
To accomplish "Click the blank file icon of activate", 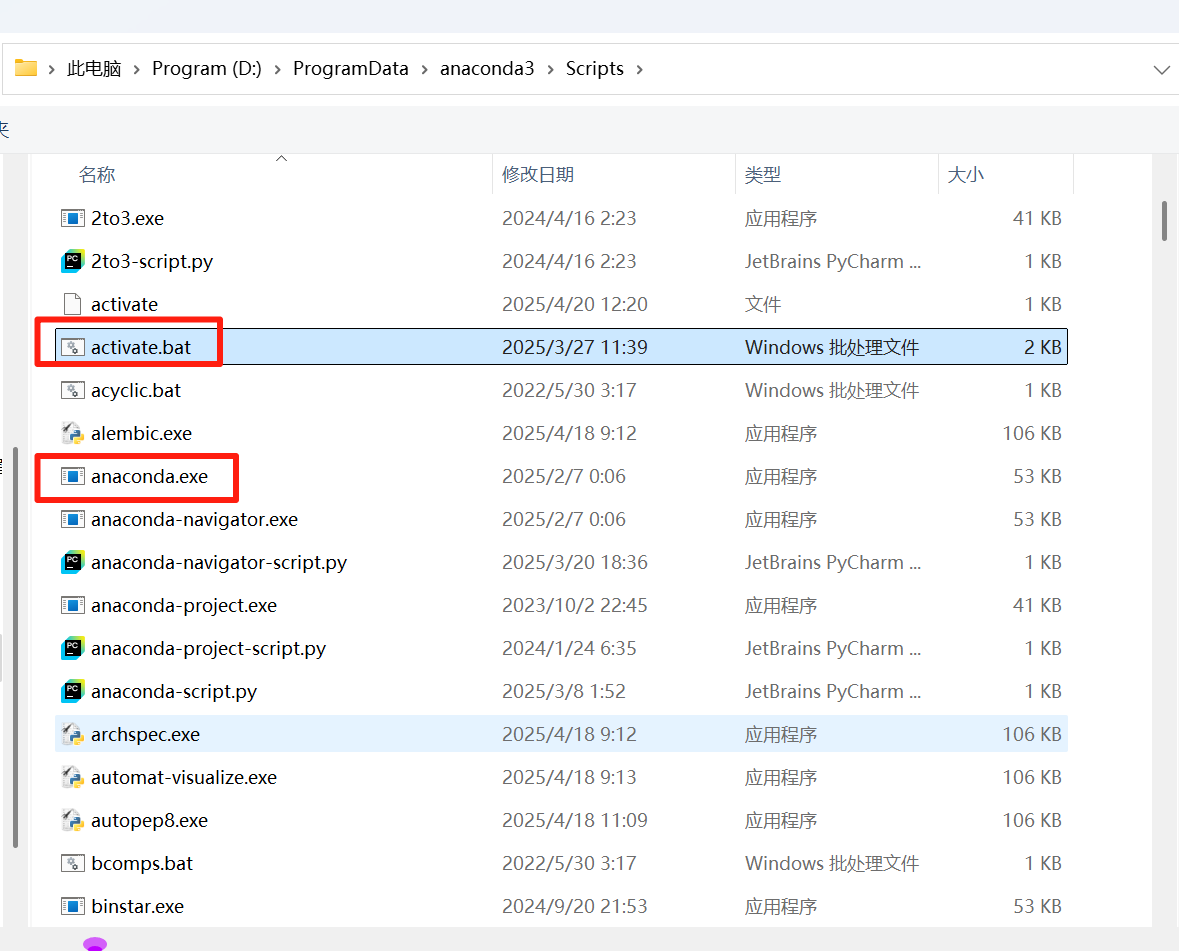I will 72,304.
